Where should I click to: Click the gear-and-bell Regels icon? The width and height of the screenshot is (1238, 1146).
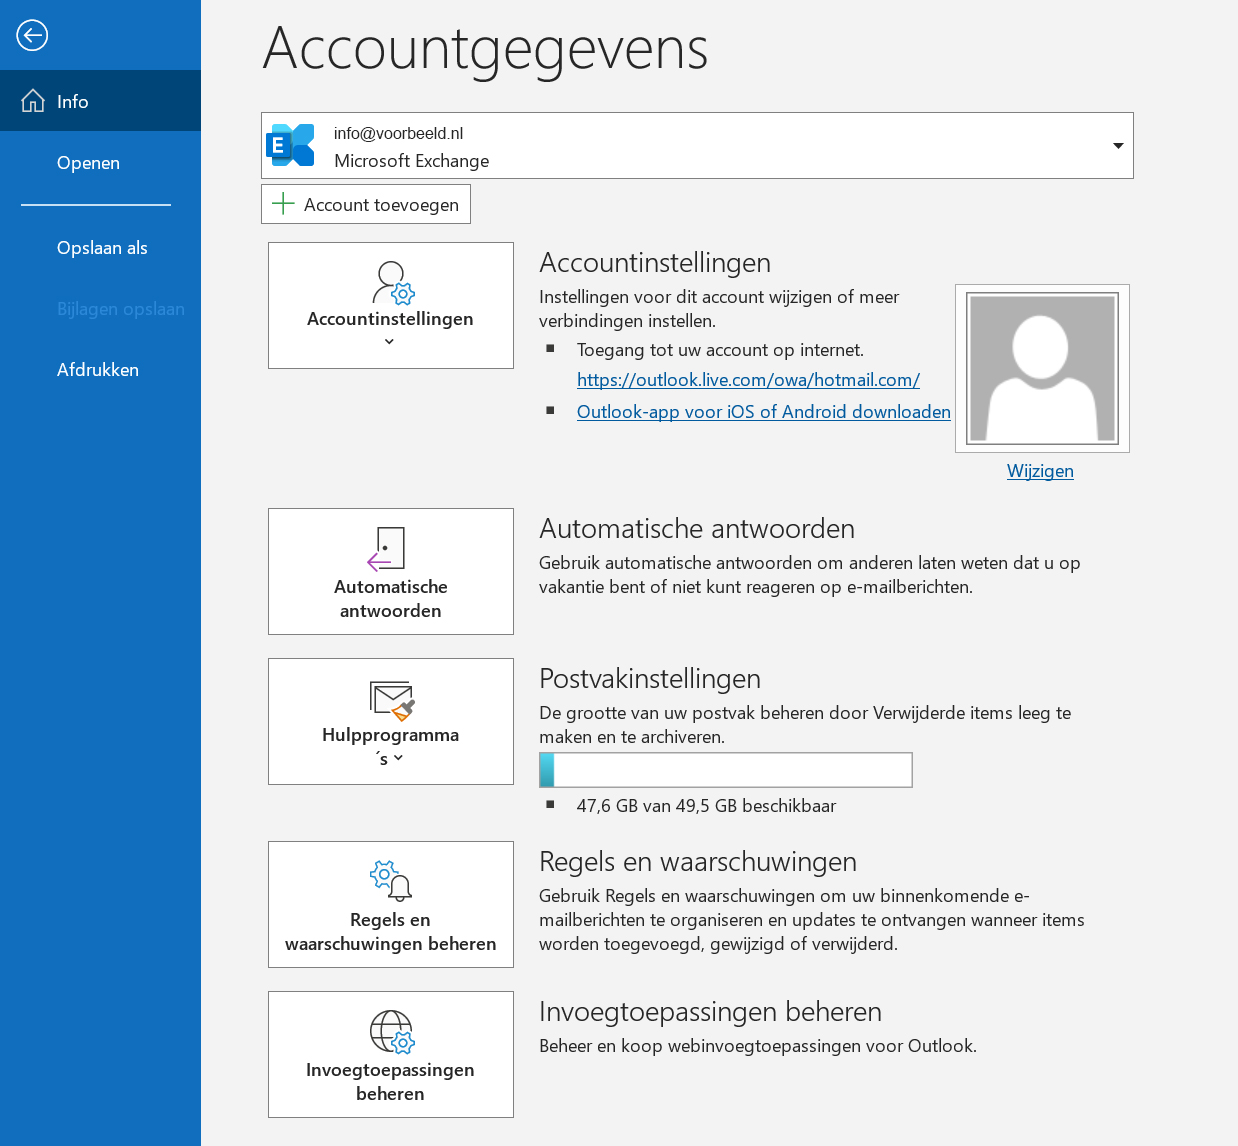coord(391,881)
